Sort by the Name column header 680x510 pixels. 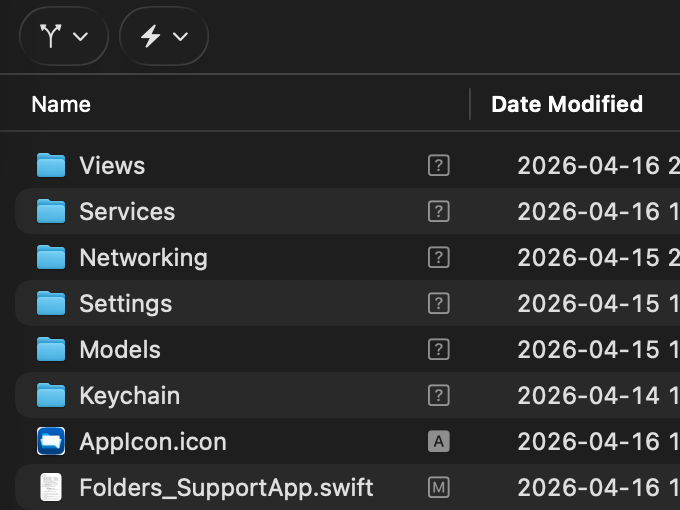(61, 105)
